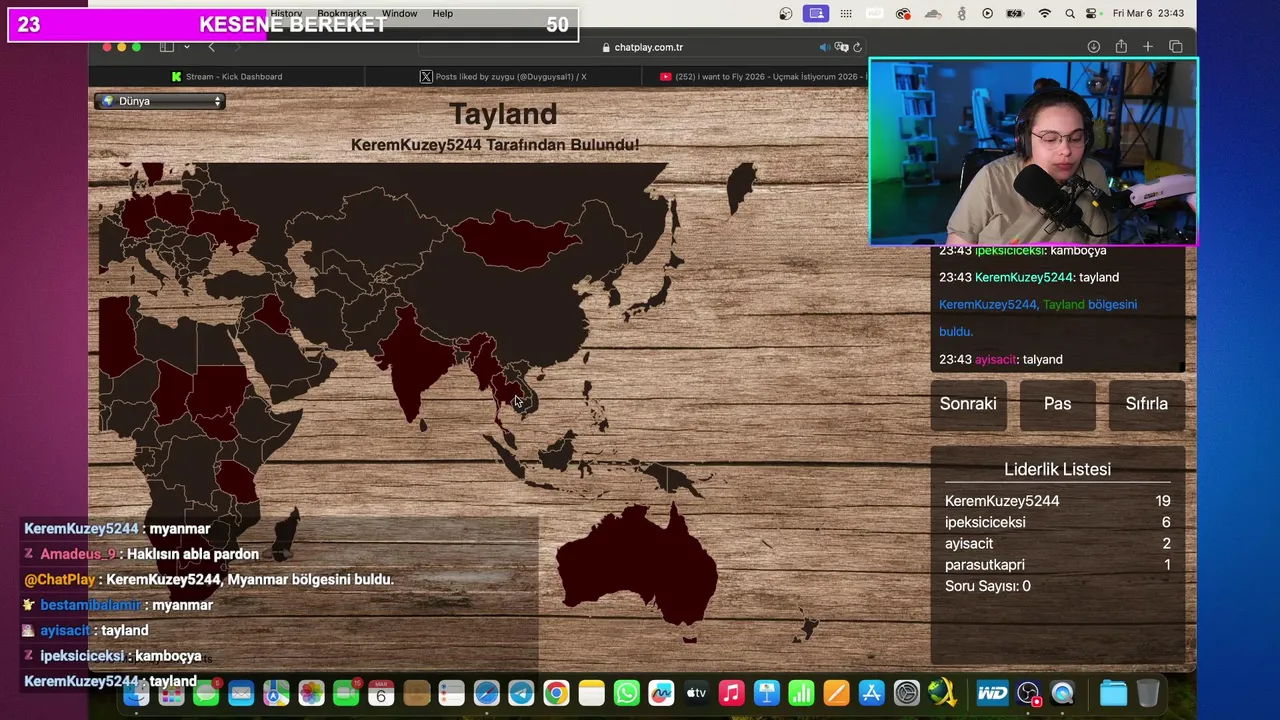Open Safari from the Dock
1280x720 pixels.
pyautogui.click(x=486, y=693)
